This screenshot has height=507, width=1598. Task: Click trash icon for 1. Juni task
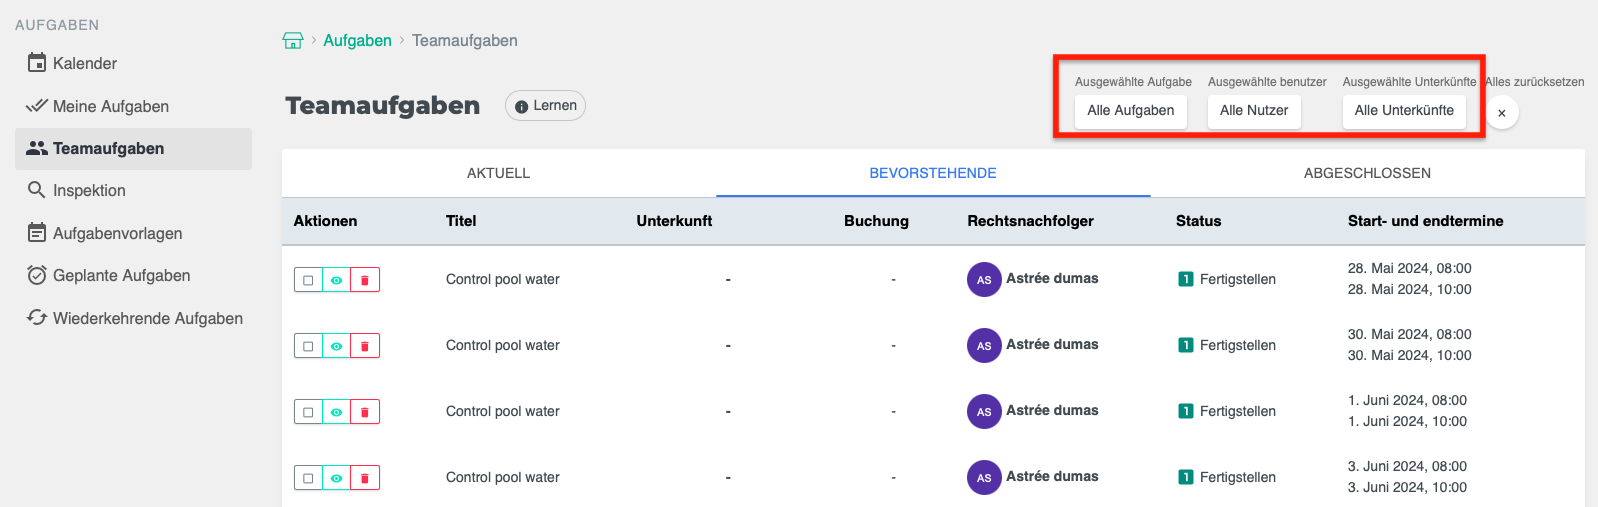pyautogui.click(x=365, y=412)
